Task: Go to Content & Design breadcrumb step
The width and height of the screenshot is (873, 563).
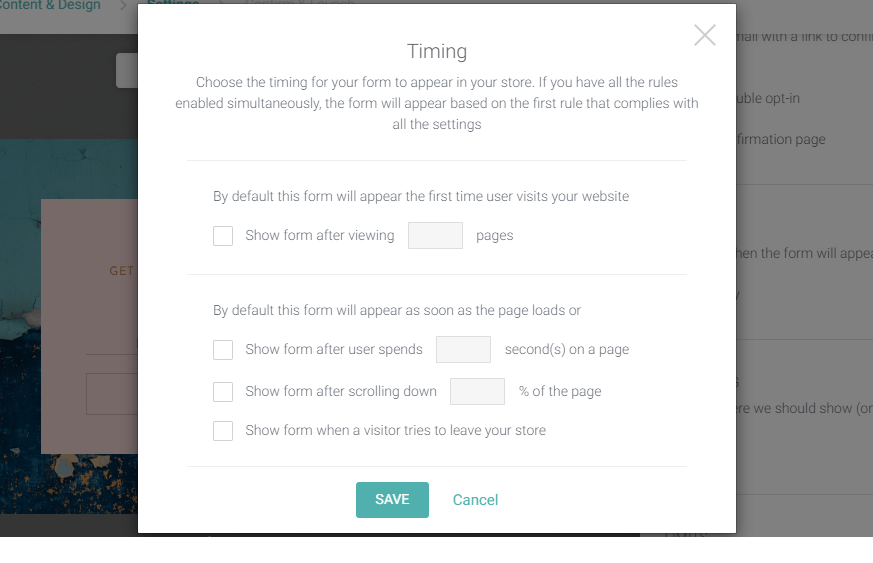Action: (50, 6)
